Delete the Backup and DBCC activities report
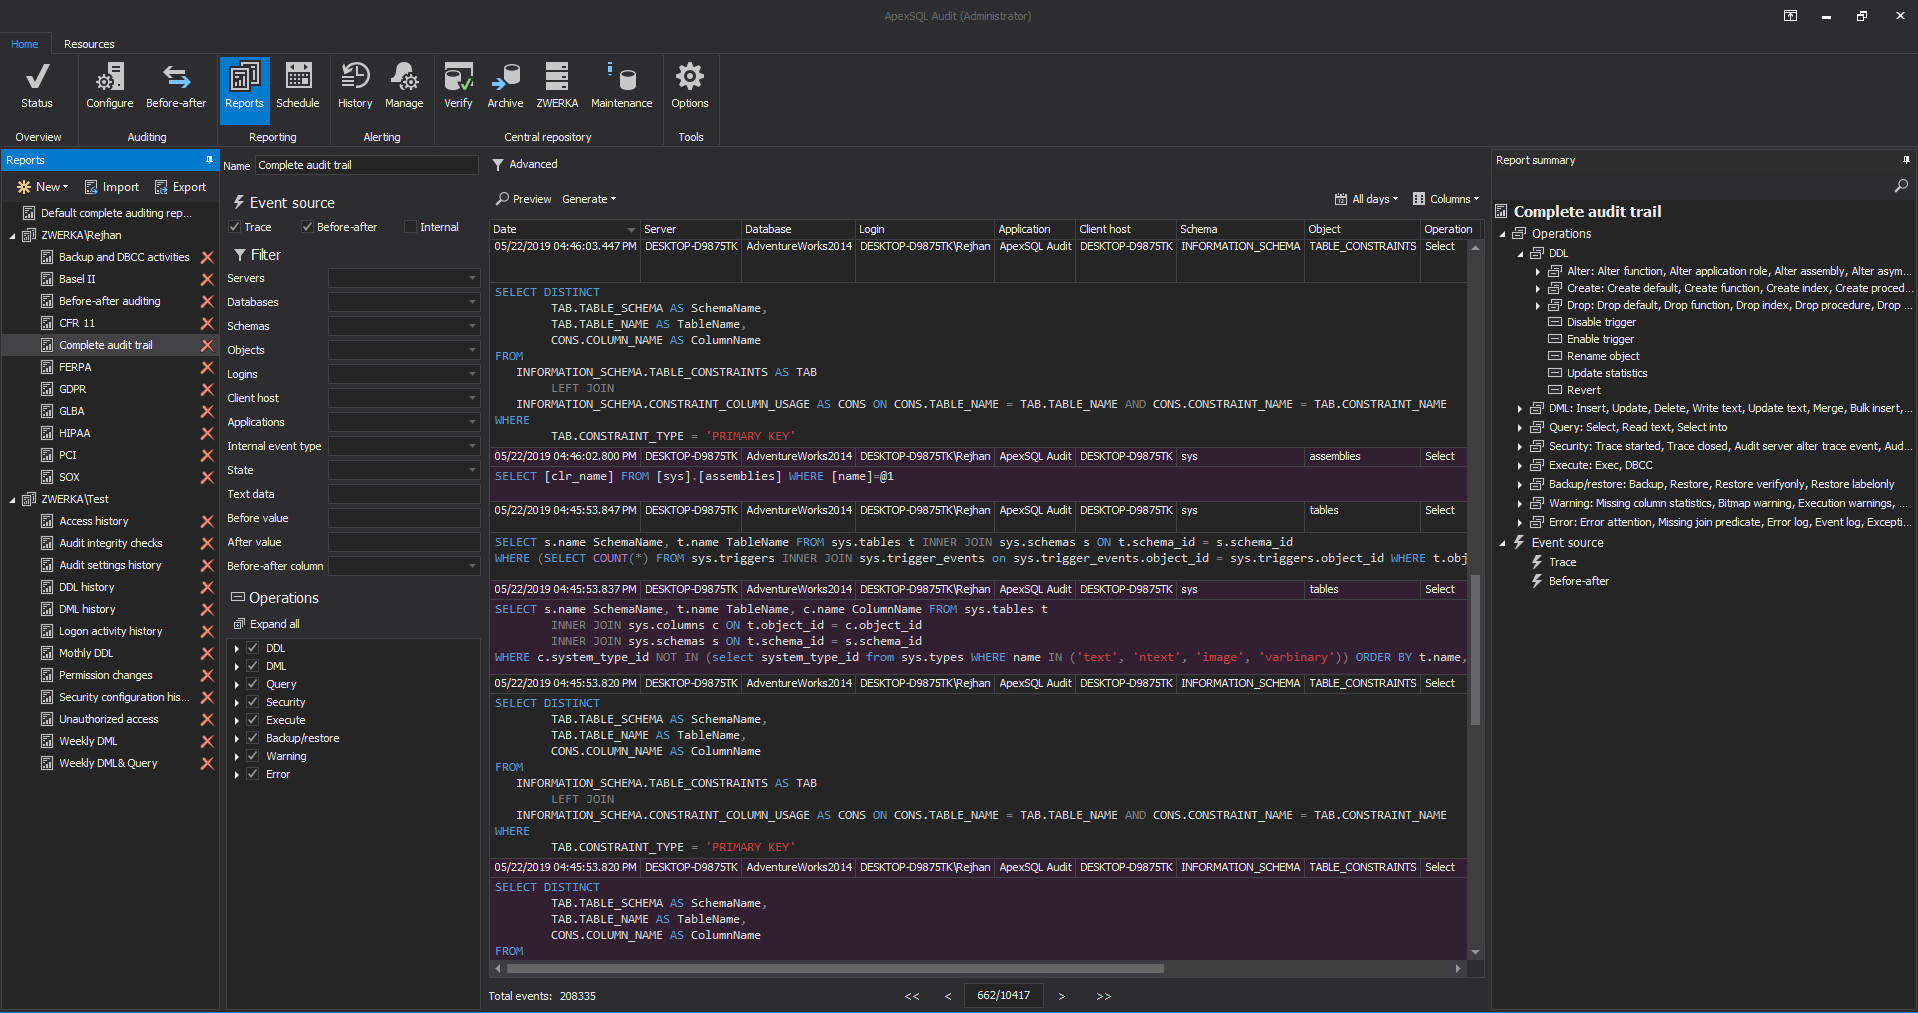Viewport: 1918px width, 1013px height. [207, 258]
